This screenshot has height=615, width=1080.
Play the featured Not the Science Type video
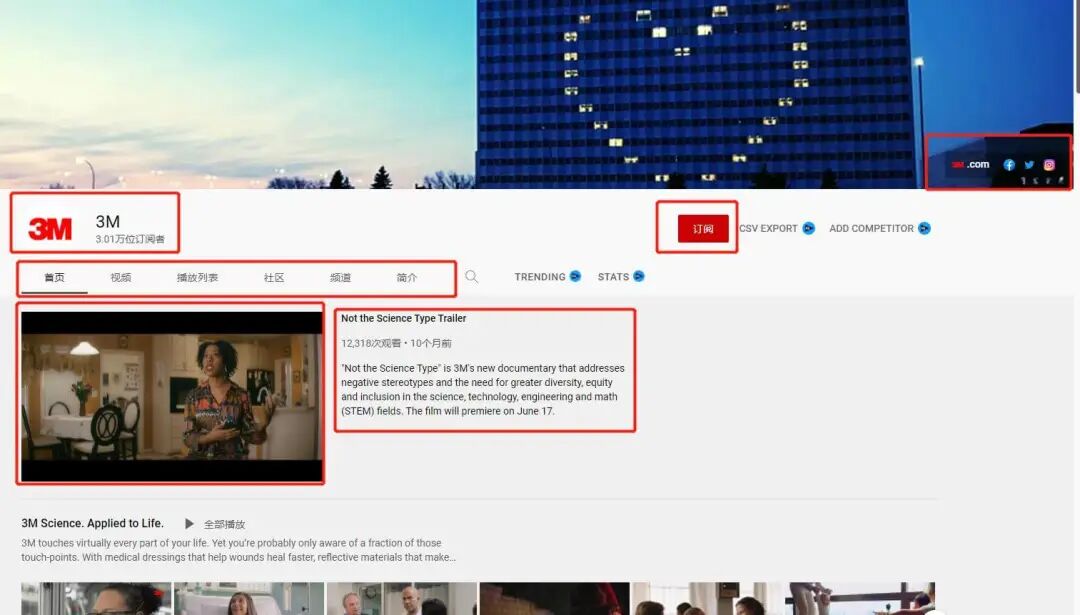(172, 397)
